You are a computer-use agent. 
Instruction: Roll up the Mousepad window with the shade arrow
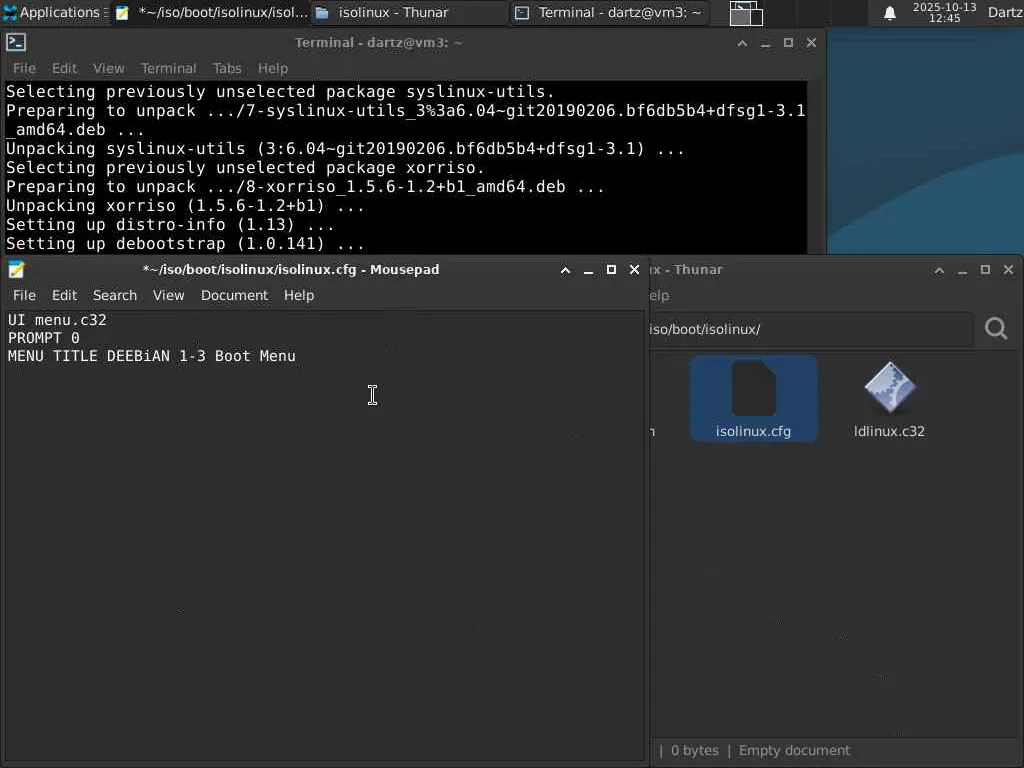tap(566, 270)
